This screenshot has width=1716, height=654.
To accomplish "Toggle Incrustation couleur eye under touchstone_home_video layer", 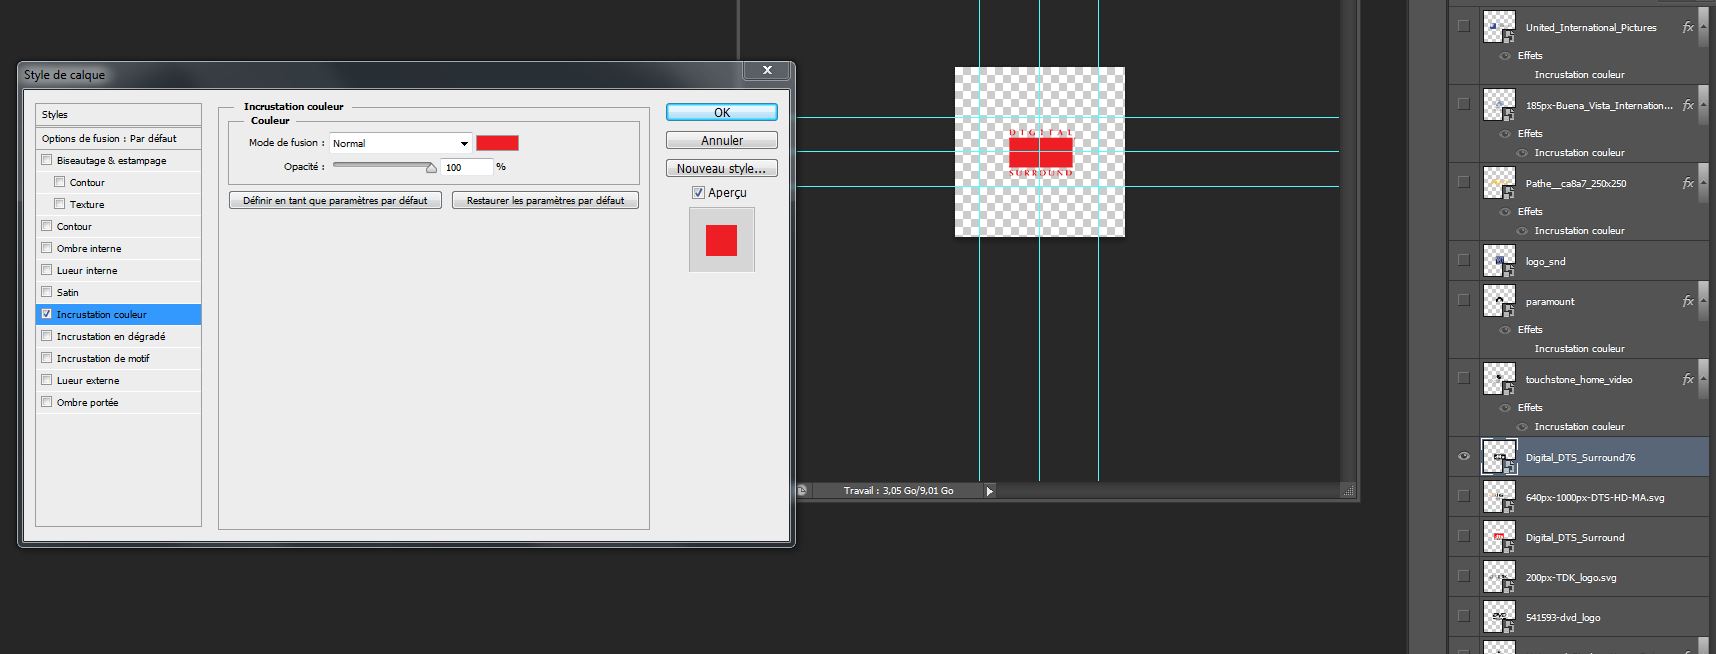I will (1521, 427).
